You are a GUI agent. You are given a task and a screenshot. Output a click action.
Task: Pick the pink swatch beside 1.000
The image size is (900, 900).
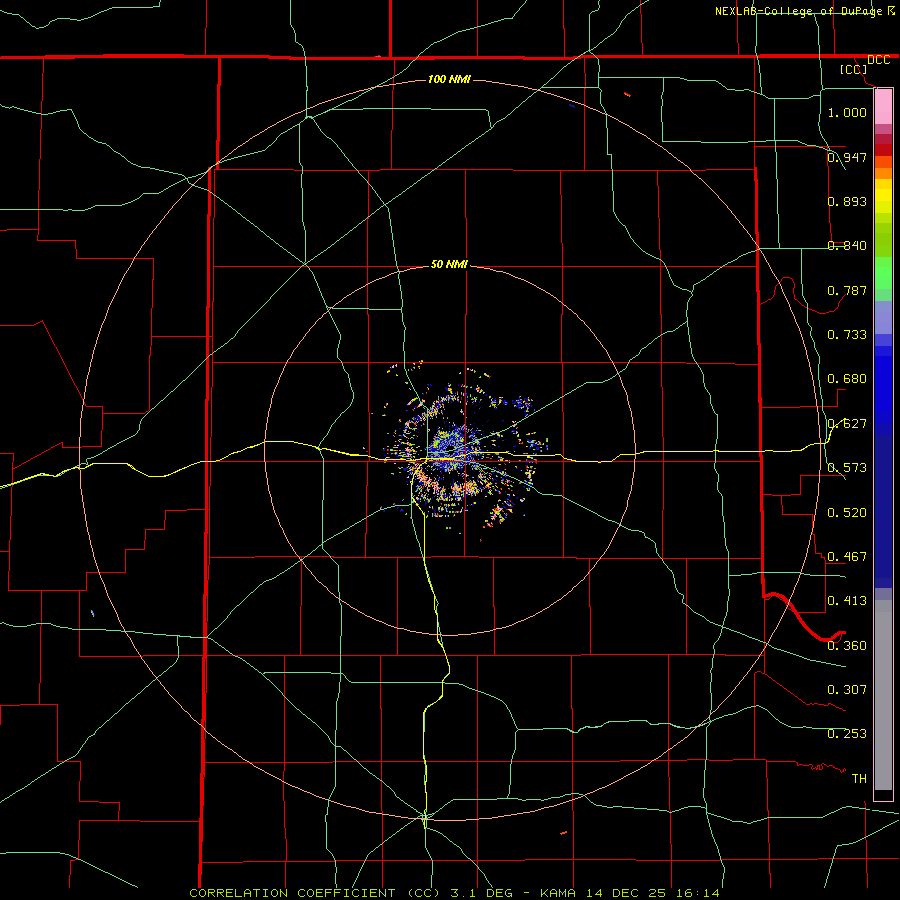click(x=883, y=107)
